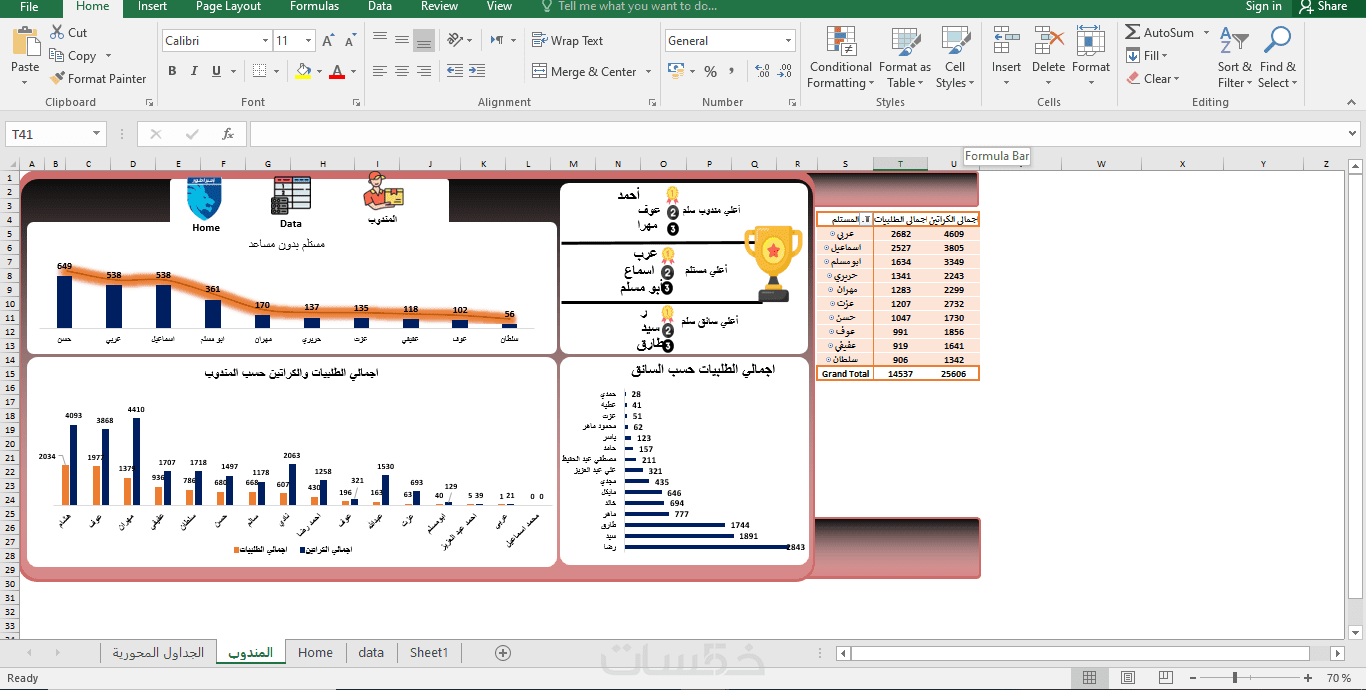
Task: Click the Share button
Action: click(1324, 6)
